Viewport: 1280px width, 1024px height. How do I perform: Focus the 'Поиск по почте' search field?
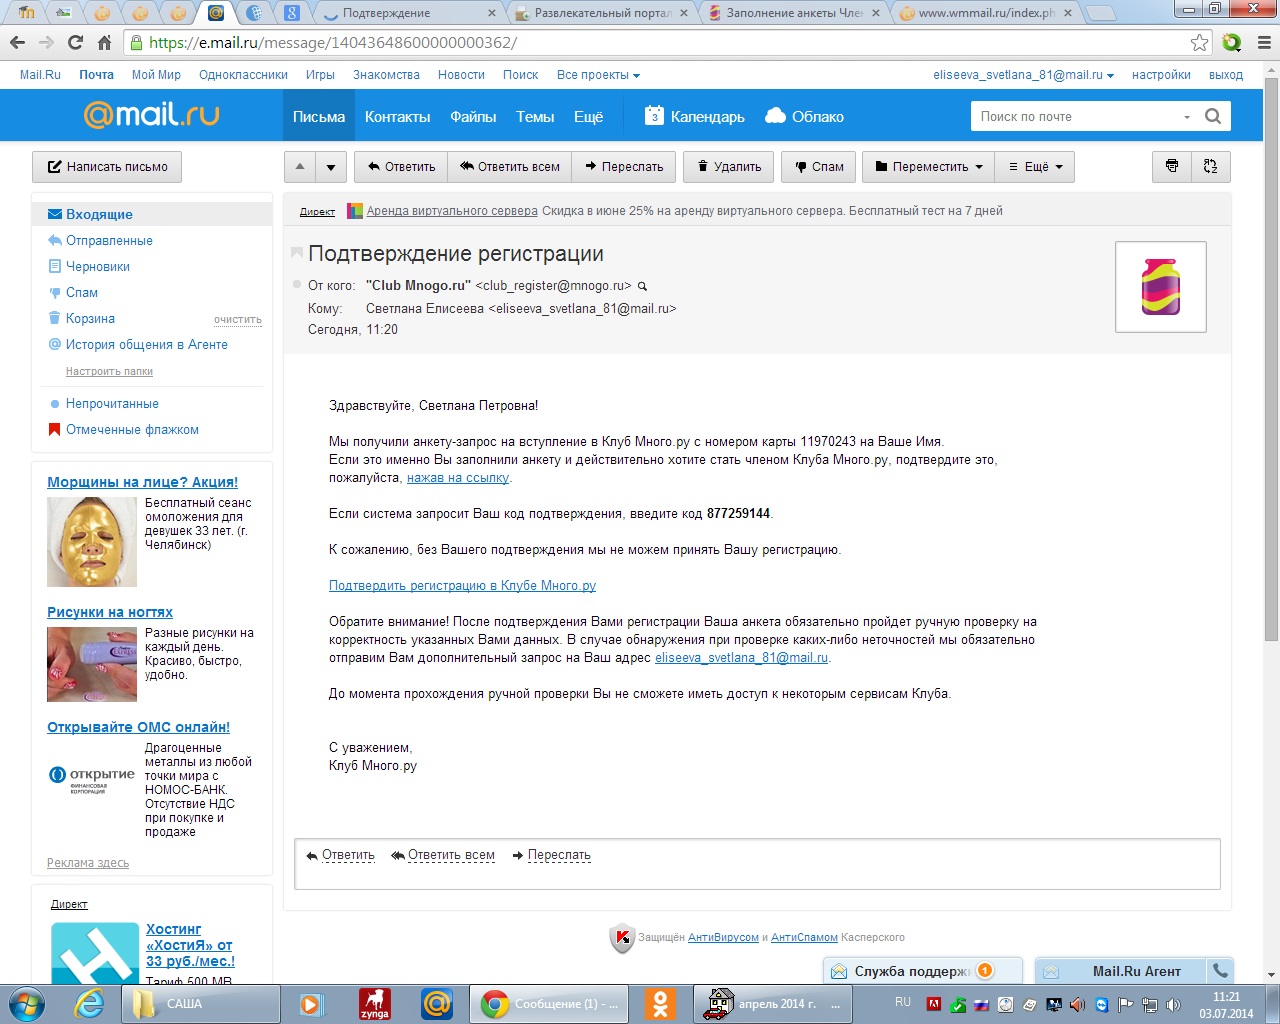(x=1076, y=116)
